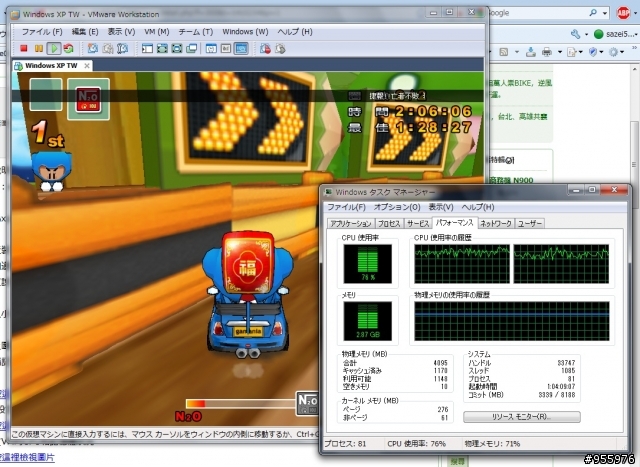Screen dimensions: 640x467
Task: Click the last grayed icon in VMware toolbar
Action: [x=280, y=49]
